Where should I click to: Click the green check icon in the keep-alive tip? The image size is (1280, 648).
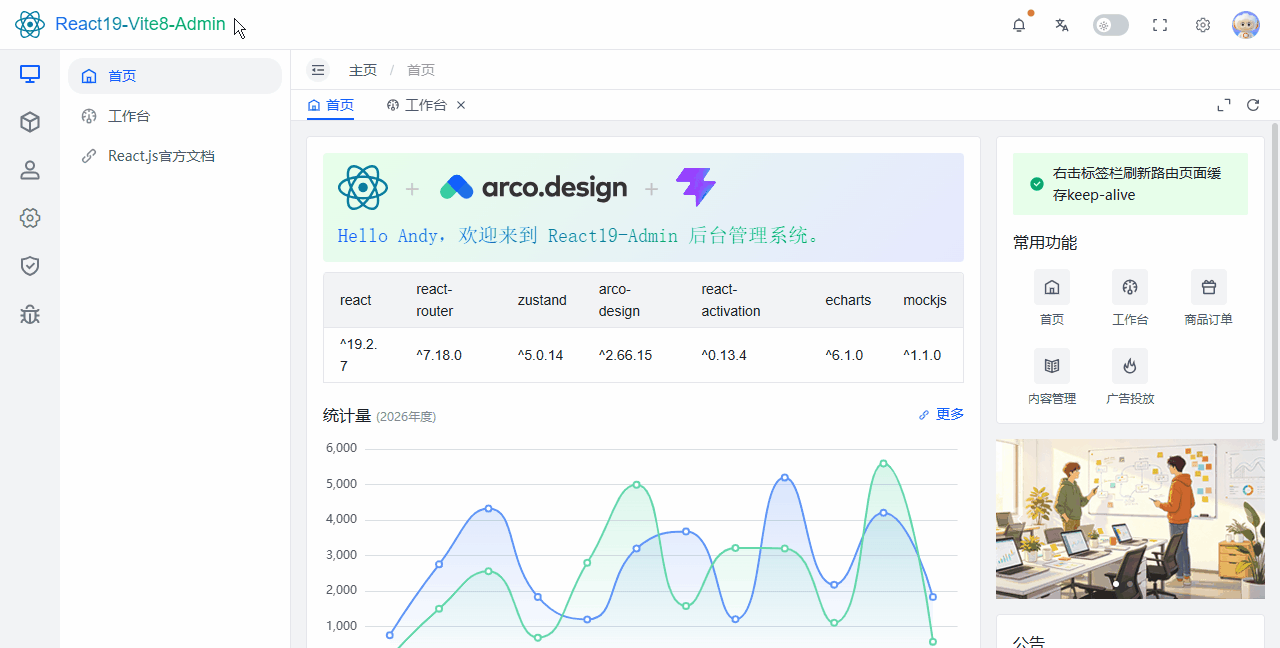1037,184
